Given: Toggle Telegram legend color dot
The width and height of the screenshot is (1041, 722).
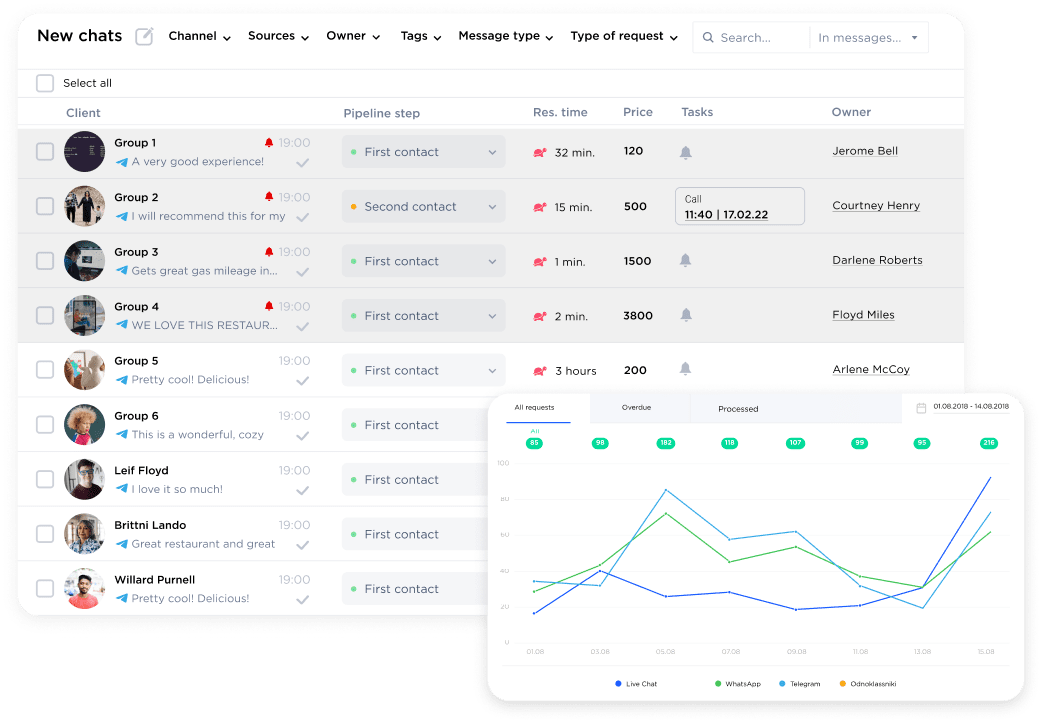Looking at the screenshot, I should 782,684.
